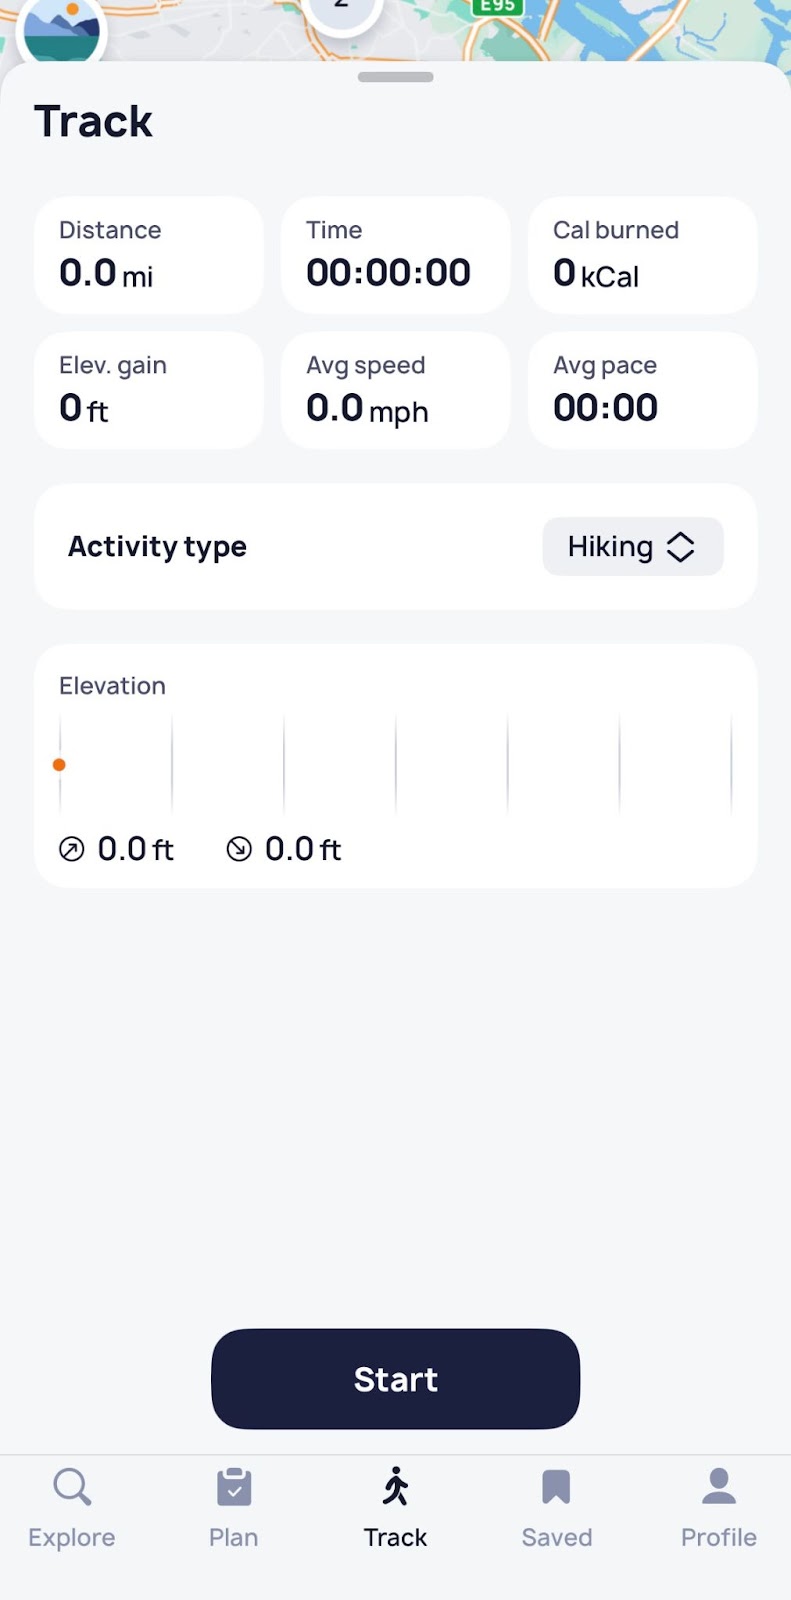The image size is (791, 1600).
Task: Click the orange elevation chart marker
Action: 60,765
